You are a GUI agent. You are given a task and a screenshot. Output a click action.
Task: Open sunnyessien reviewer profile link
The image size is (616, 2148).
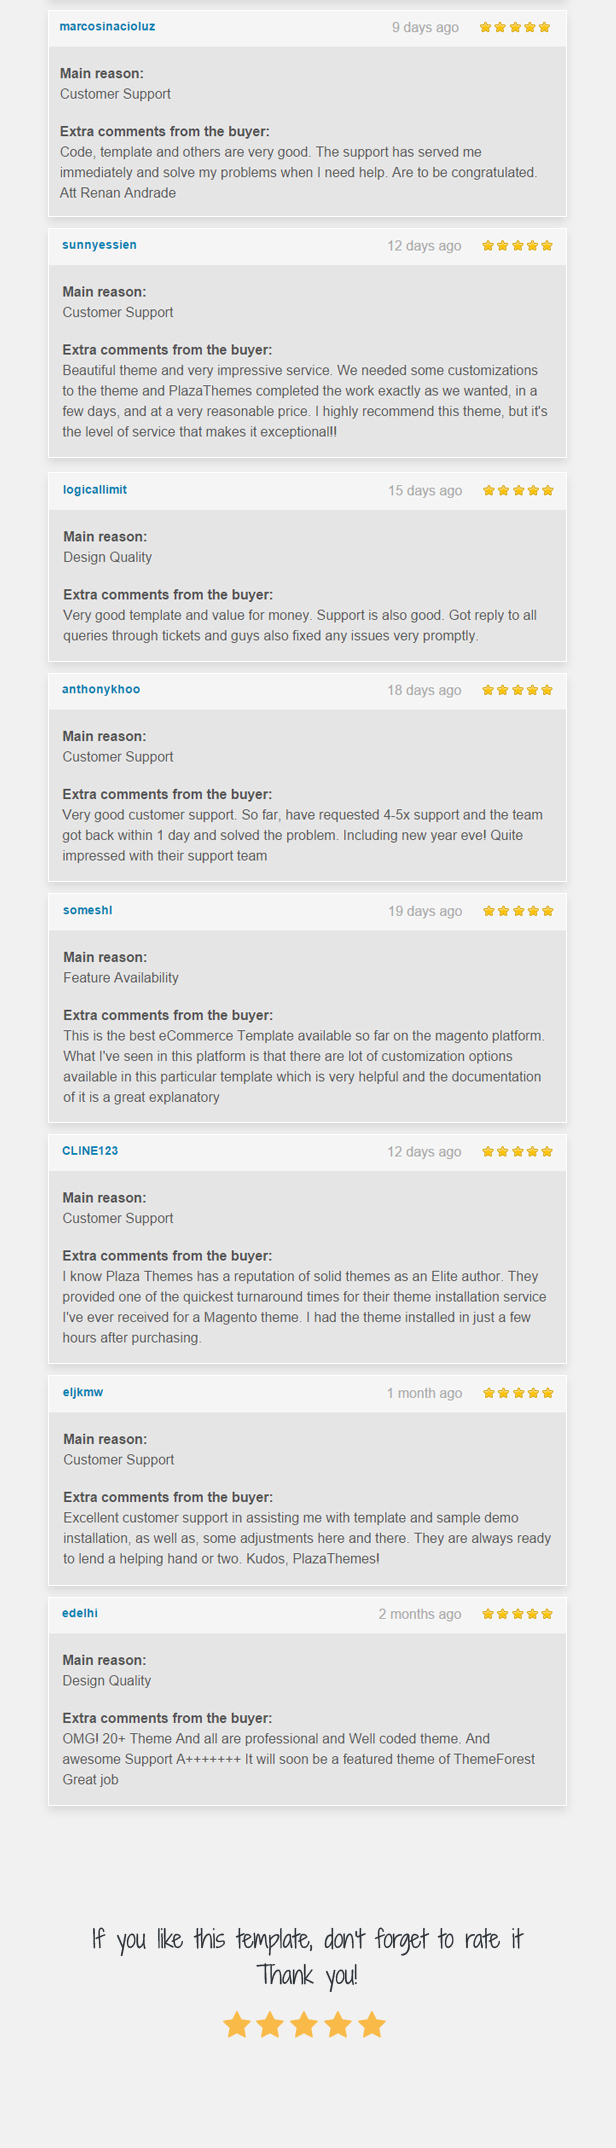tap(99, 245)
